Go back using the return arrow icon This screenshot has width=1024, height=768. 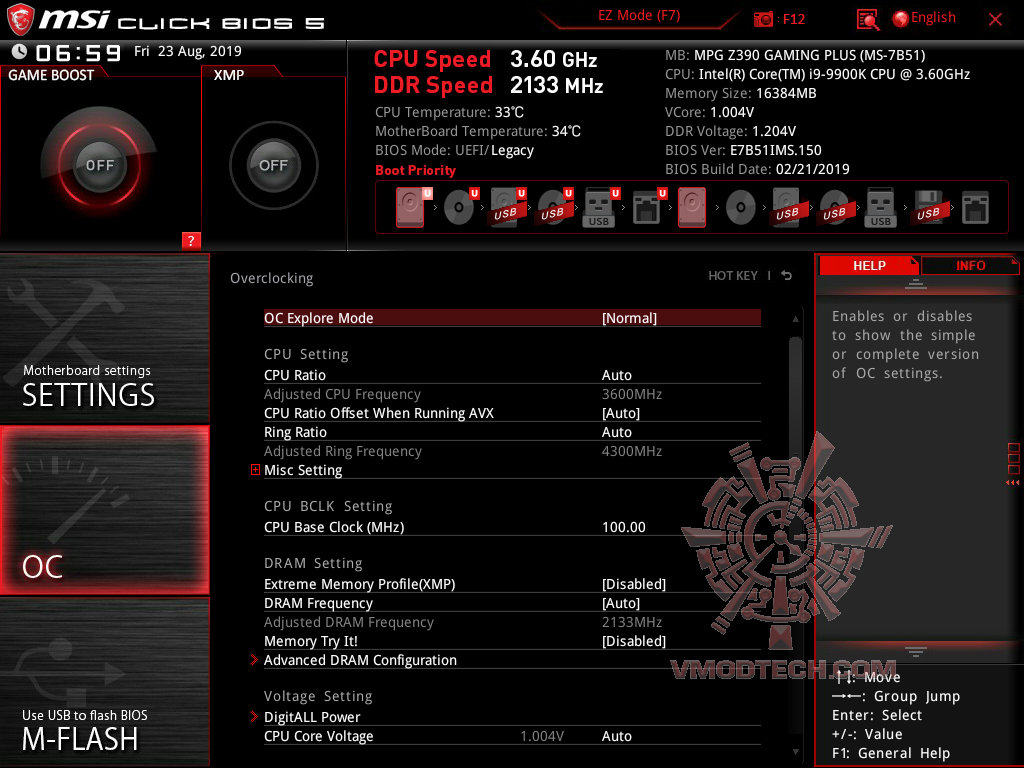coord(787,276)
